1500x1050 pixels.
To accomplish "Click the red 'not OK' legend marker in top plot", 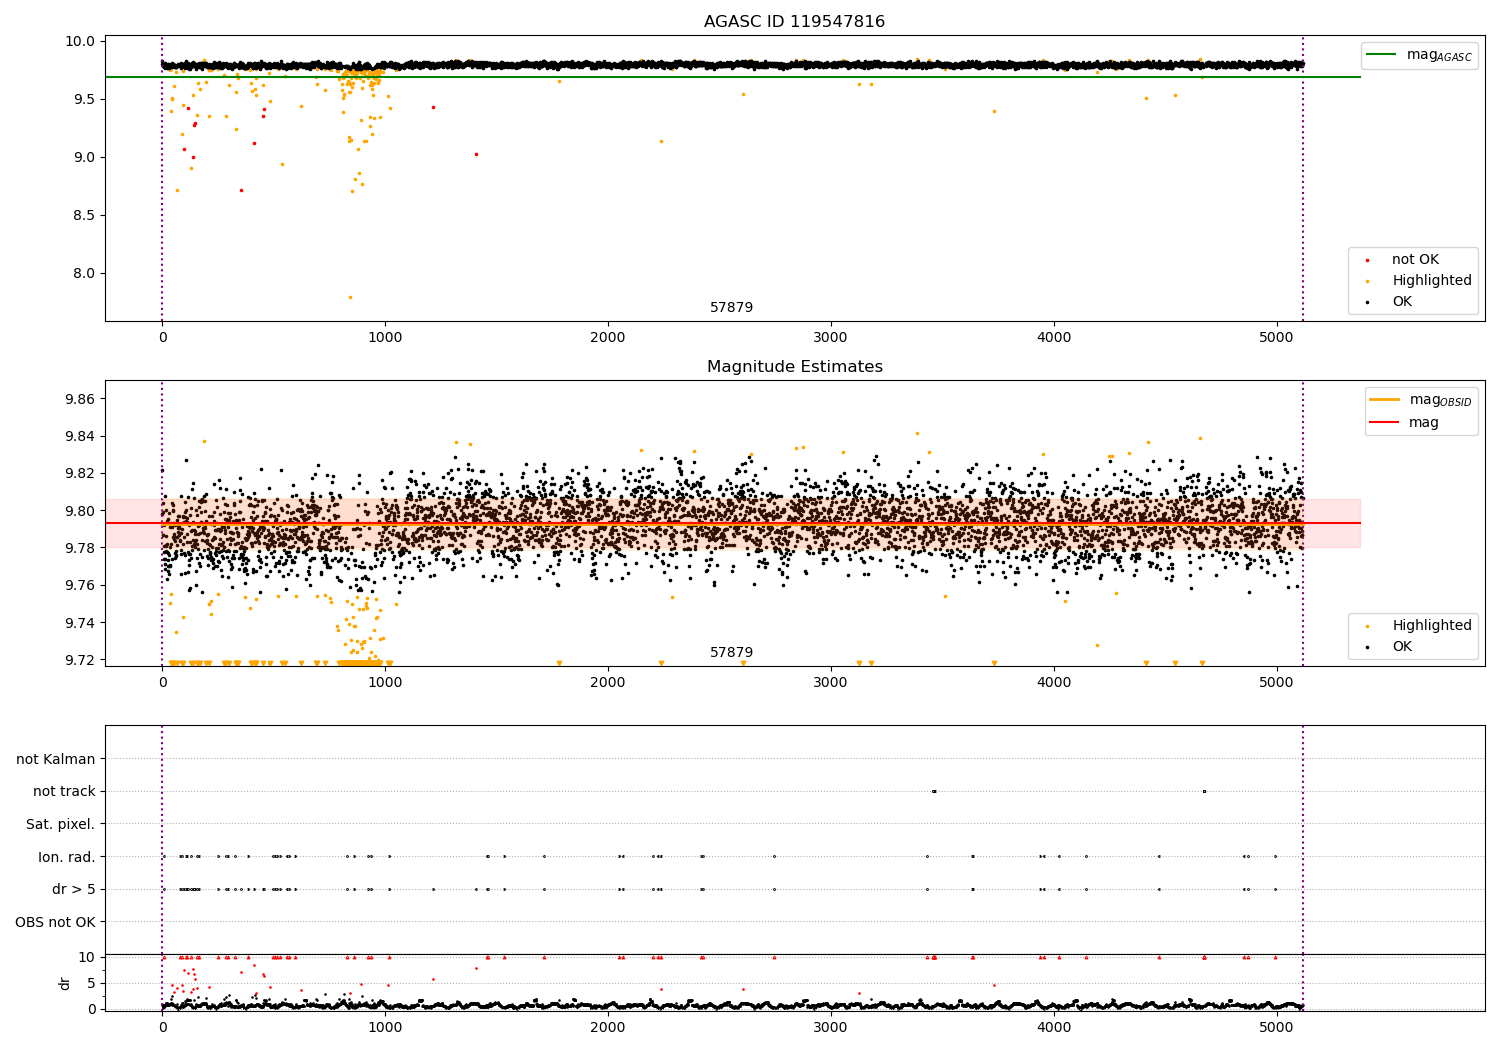I will tap(1367, 260).
